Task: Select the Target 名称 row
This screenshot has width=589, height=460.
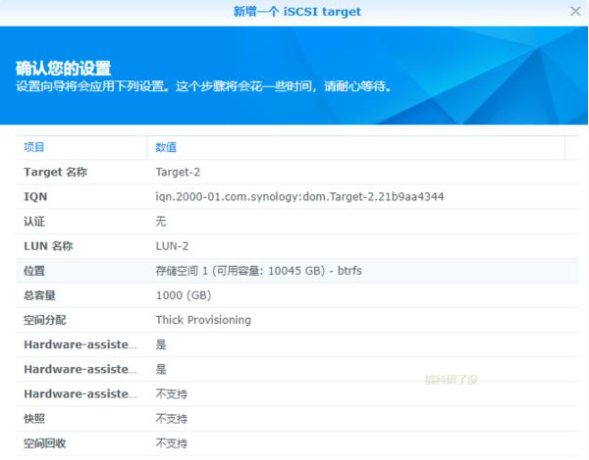Action: pos(297,172)
